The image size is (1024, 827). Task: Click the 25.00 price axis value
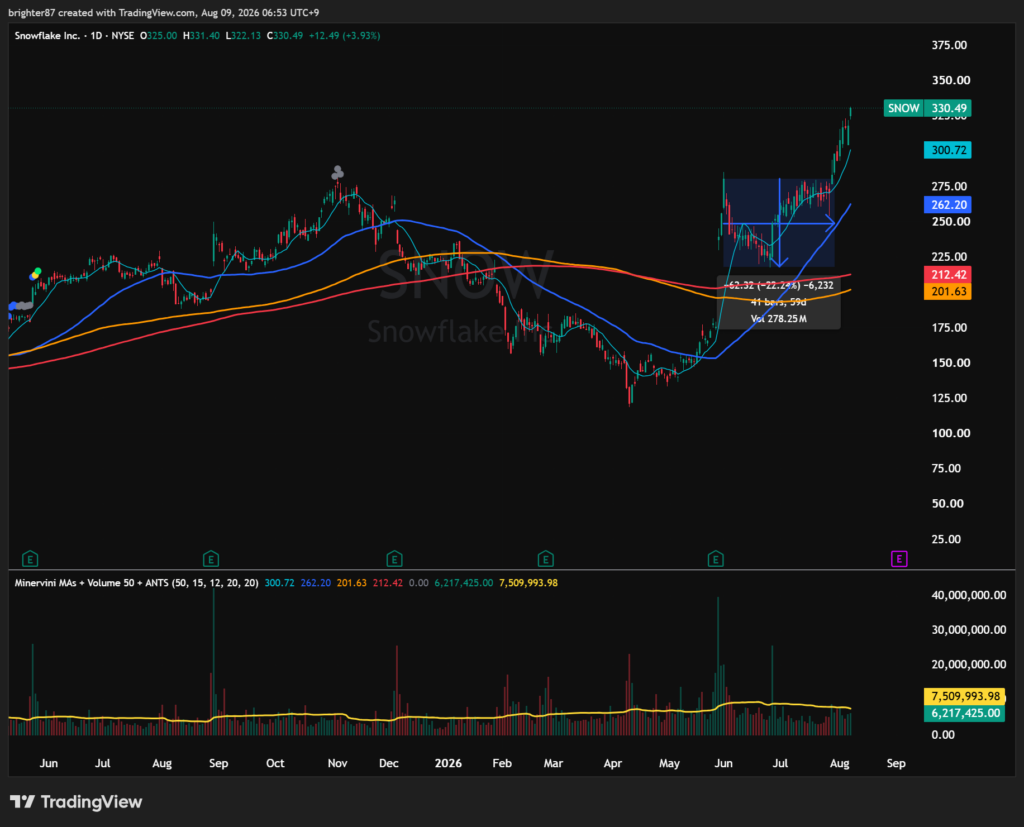coord(946,539)
